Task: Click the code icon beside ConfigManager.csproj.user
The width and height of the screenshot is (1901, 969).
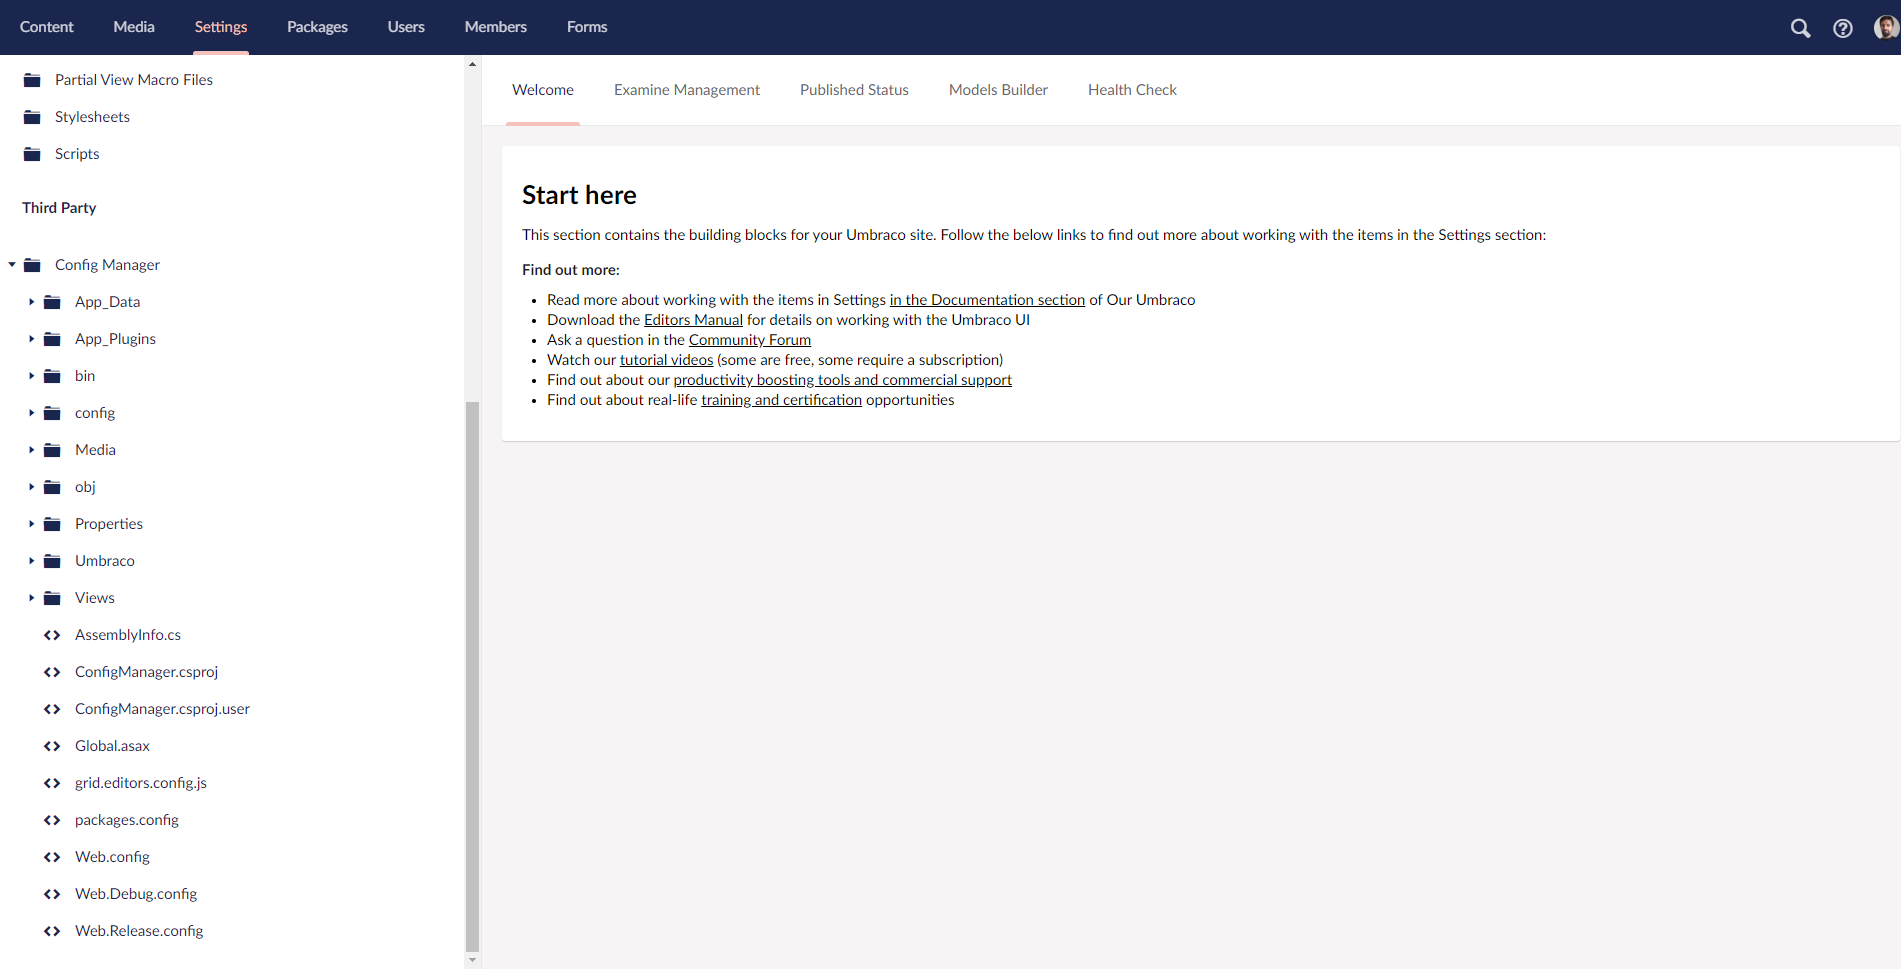Action: click(x=52, y=709)
